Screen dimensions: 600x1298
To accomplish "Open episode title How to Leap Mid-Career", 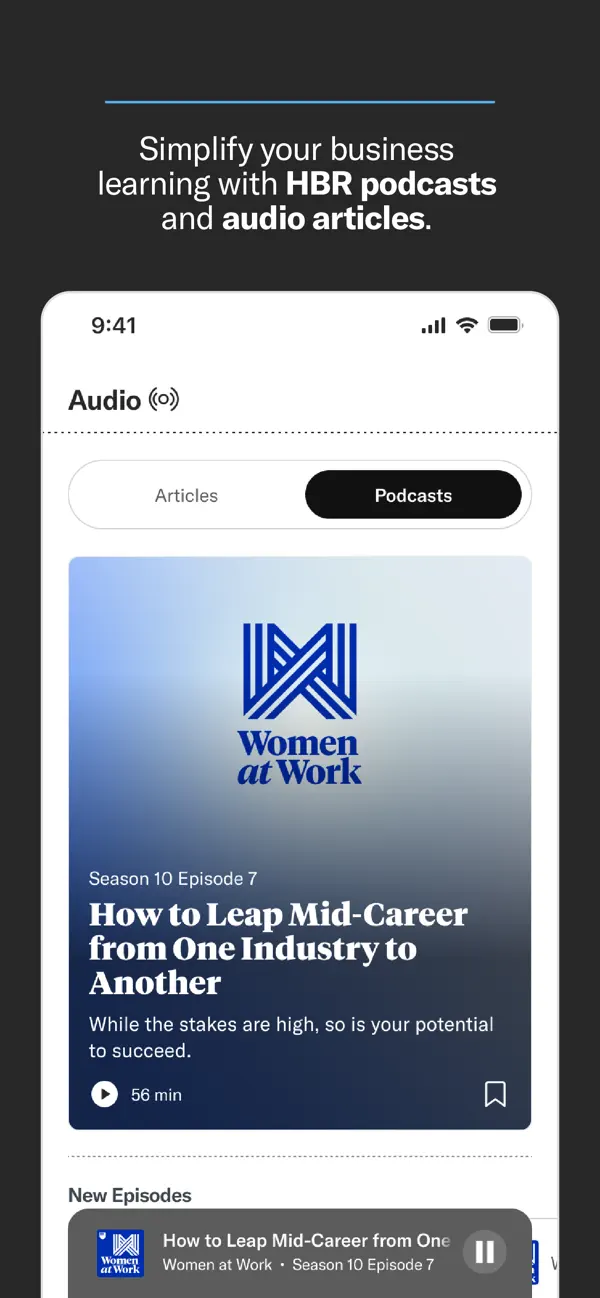I will coord(278,948).
